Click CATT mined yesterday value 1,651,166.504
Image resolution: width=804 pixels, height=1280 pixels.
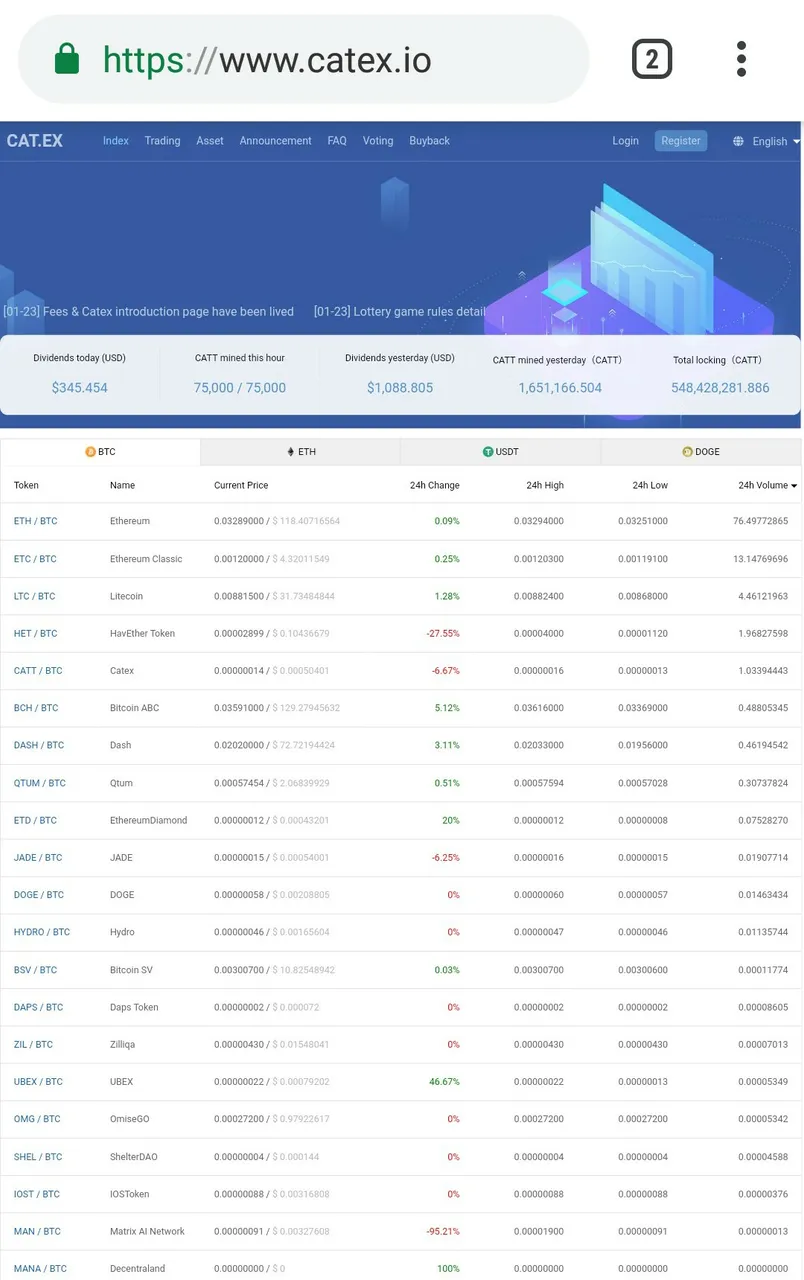click(x=560, y=388)
